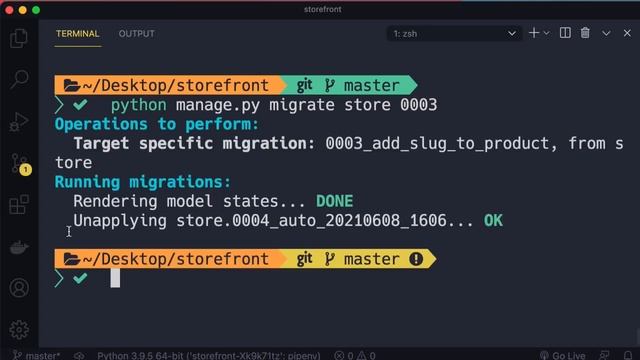Click the terminal cursor at the empty prompt
640x360 pixels.
[x=115, y=278]
